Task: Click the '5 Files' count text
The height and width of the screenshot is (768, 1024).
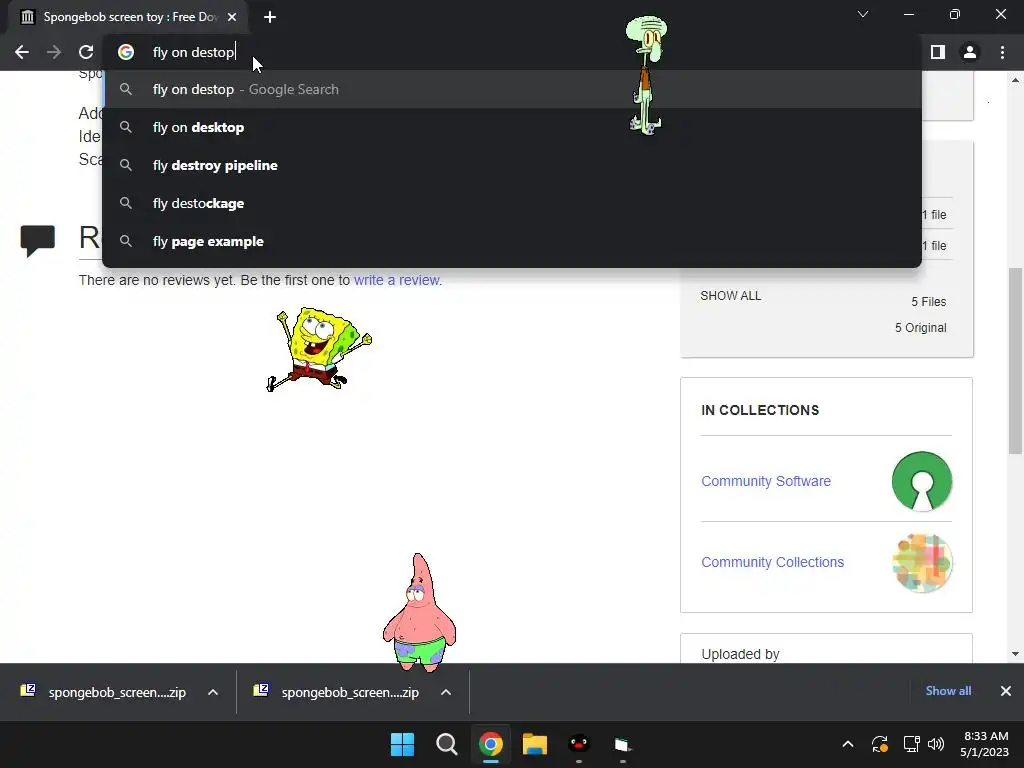Action: pyautogui.click(x=929, y=302)
